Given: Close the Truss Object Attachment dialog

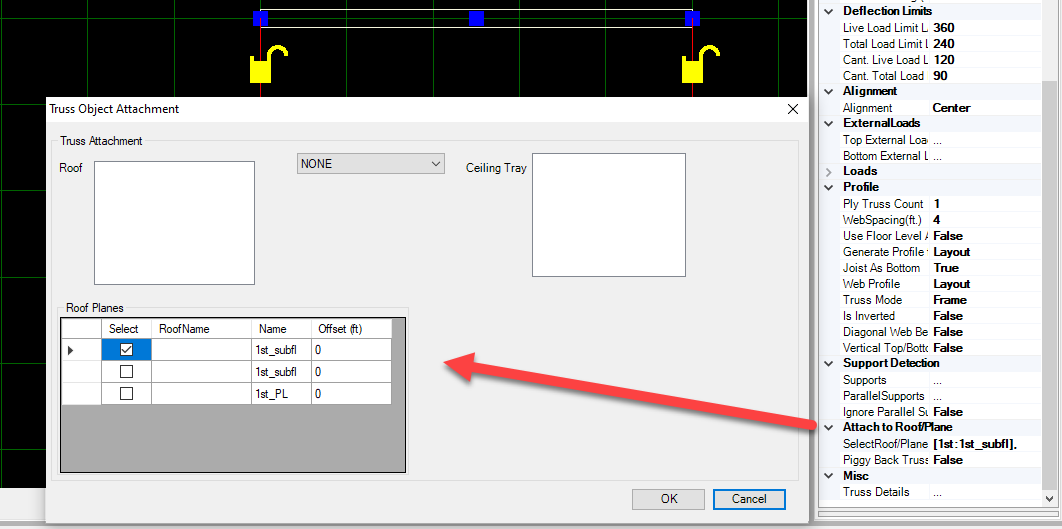Looking at the screenshot, I should [x=792, y=108].
